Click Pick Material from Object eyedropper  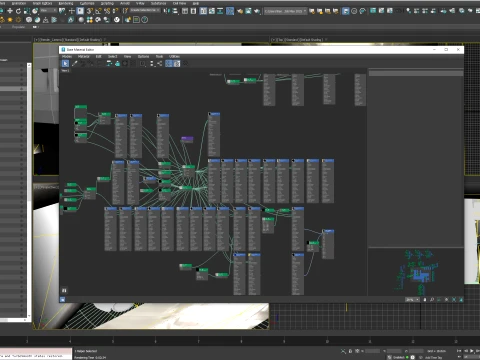75,63
